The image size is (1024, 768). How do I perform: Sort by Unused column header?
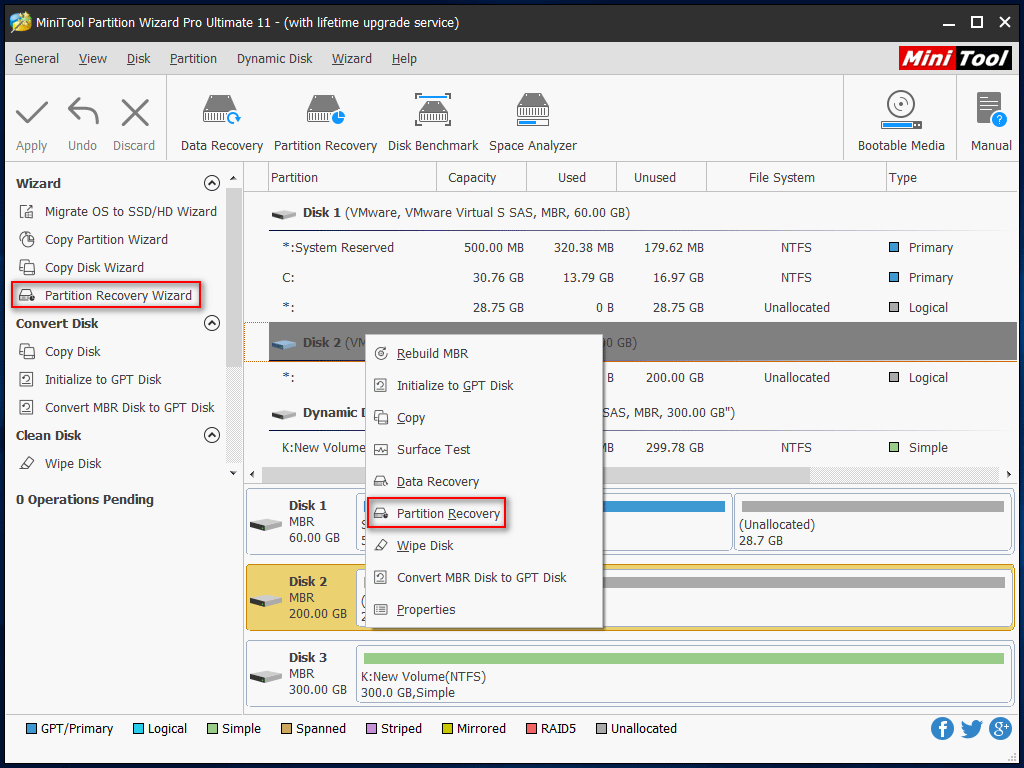[662, 178]
